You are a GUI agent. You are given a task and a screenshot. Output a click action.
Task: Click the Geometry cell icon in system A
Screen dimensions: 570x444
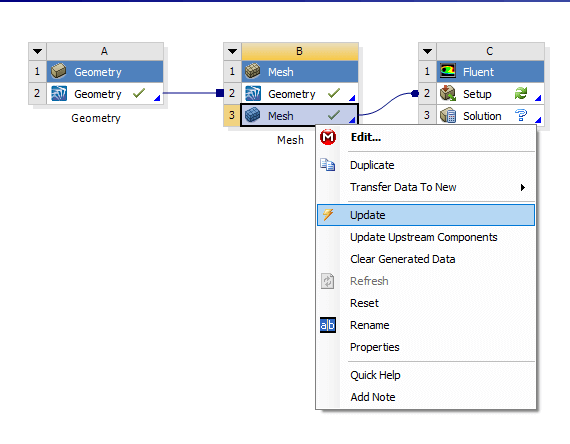59,93
